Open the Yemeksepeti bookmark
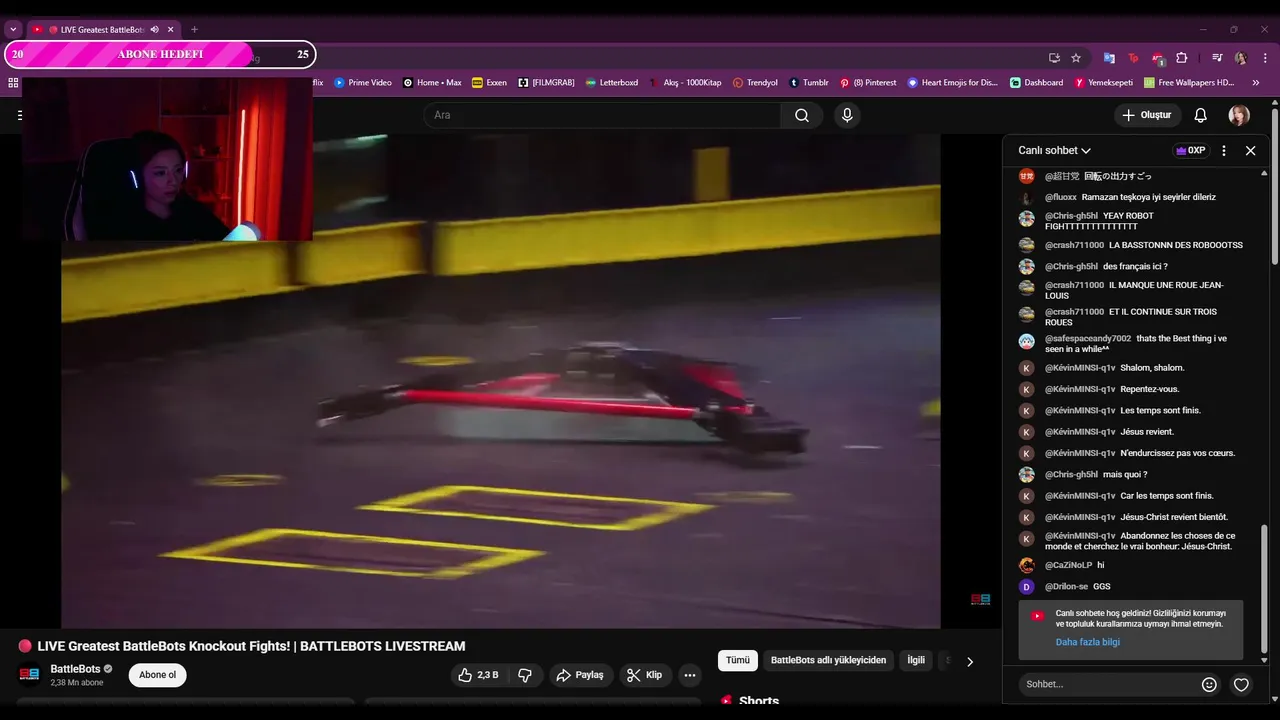 pyautogui.click(x=1104, y=83)
